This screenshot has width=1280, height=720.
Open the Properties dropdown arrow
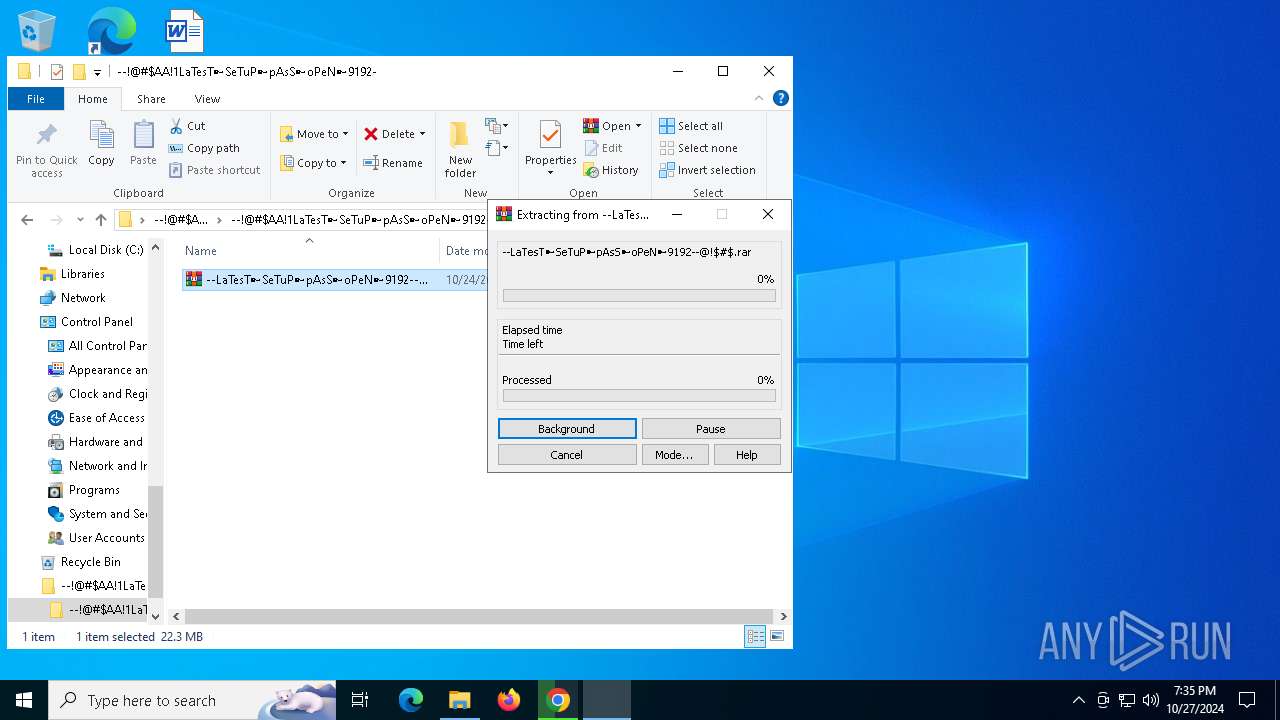point(550,173)
